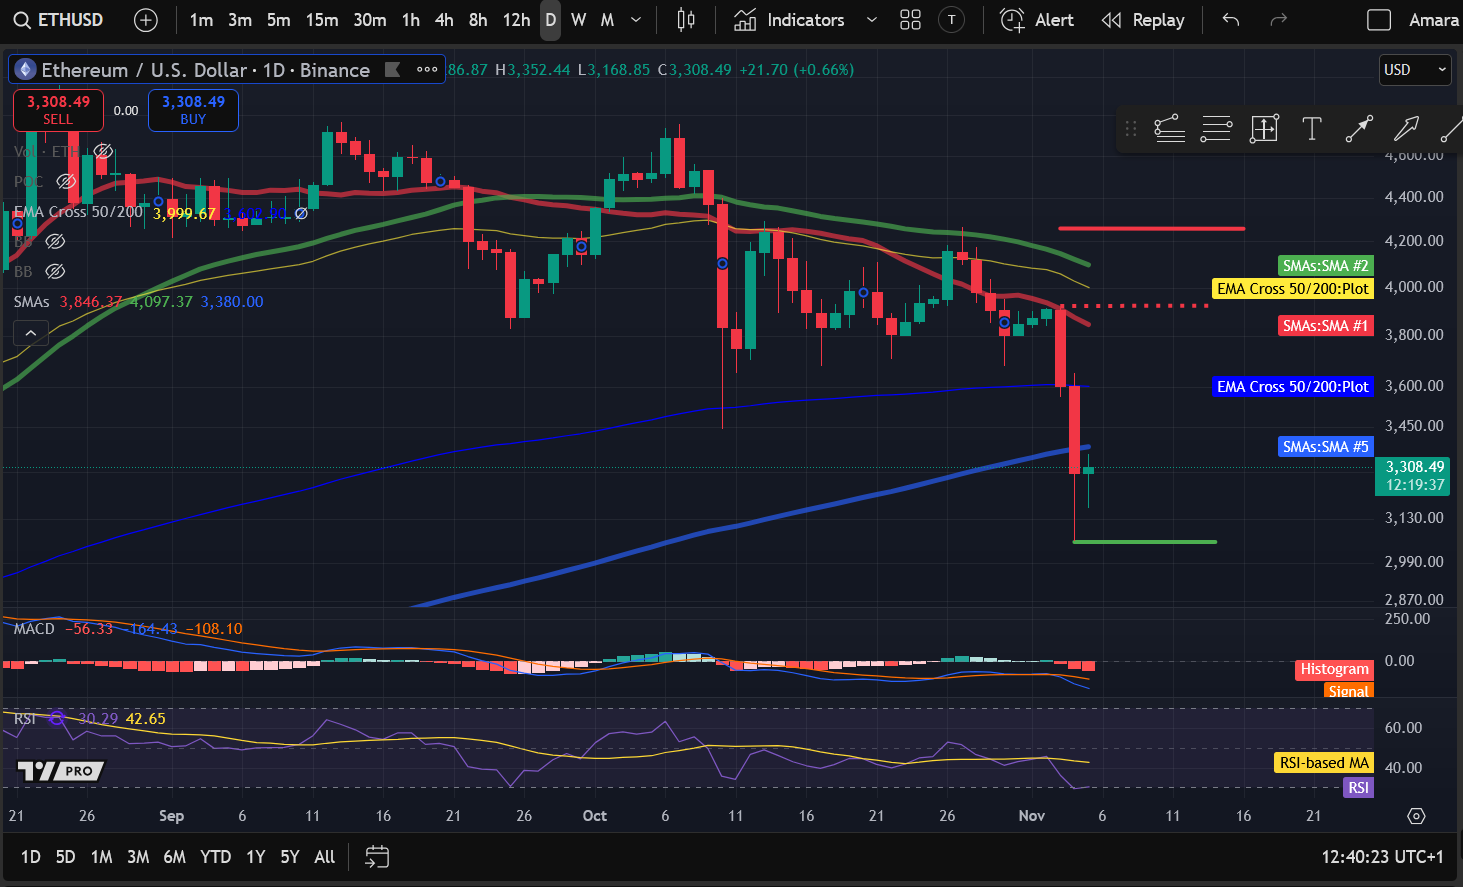Viewport: 1463px width, 887px height.
Task: Open the Indicators dropdown arrow
Action: coord(869,19)
